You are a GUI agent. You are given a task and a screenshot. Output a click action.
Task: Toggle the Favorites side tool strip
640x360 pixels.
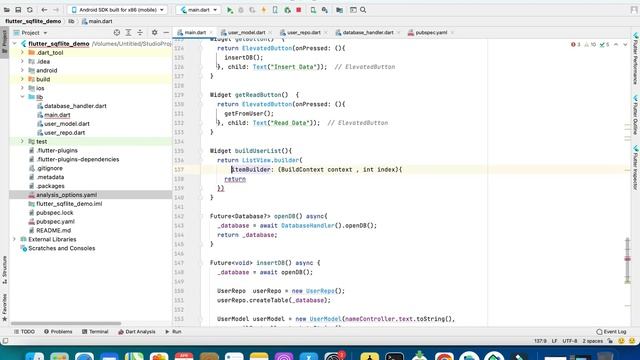click(x=4, y=307)
